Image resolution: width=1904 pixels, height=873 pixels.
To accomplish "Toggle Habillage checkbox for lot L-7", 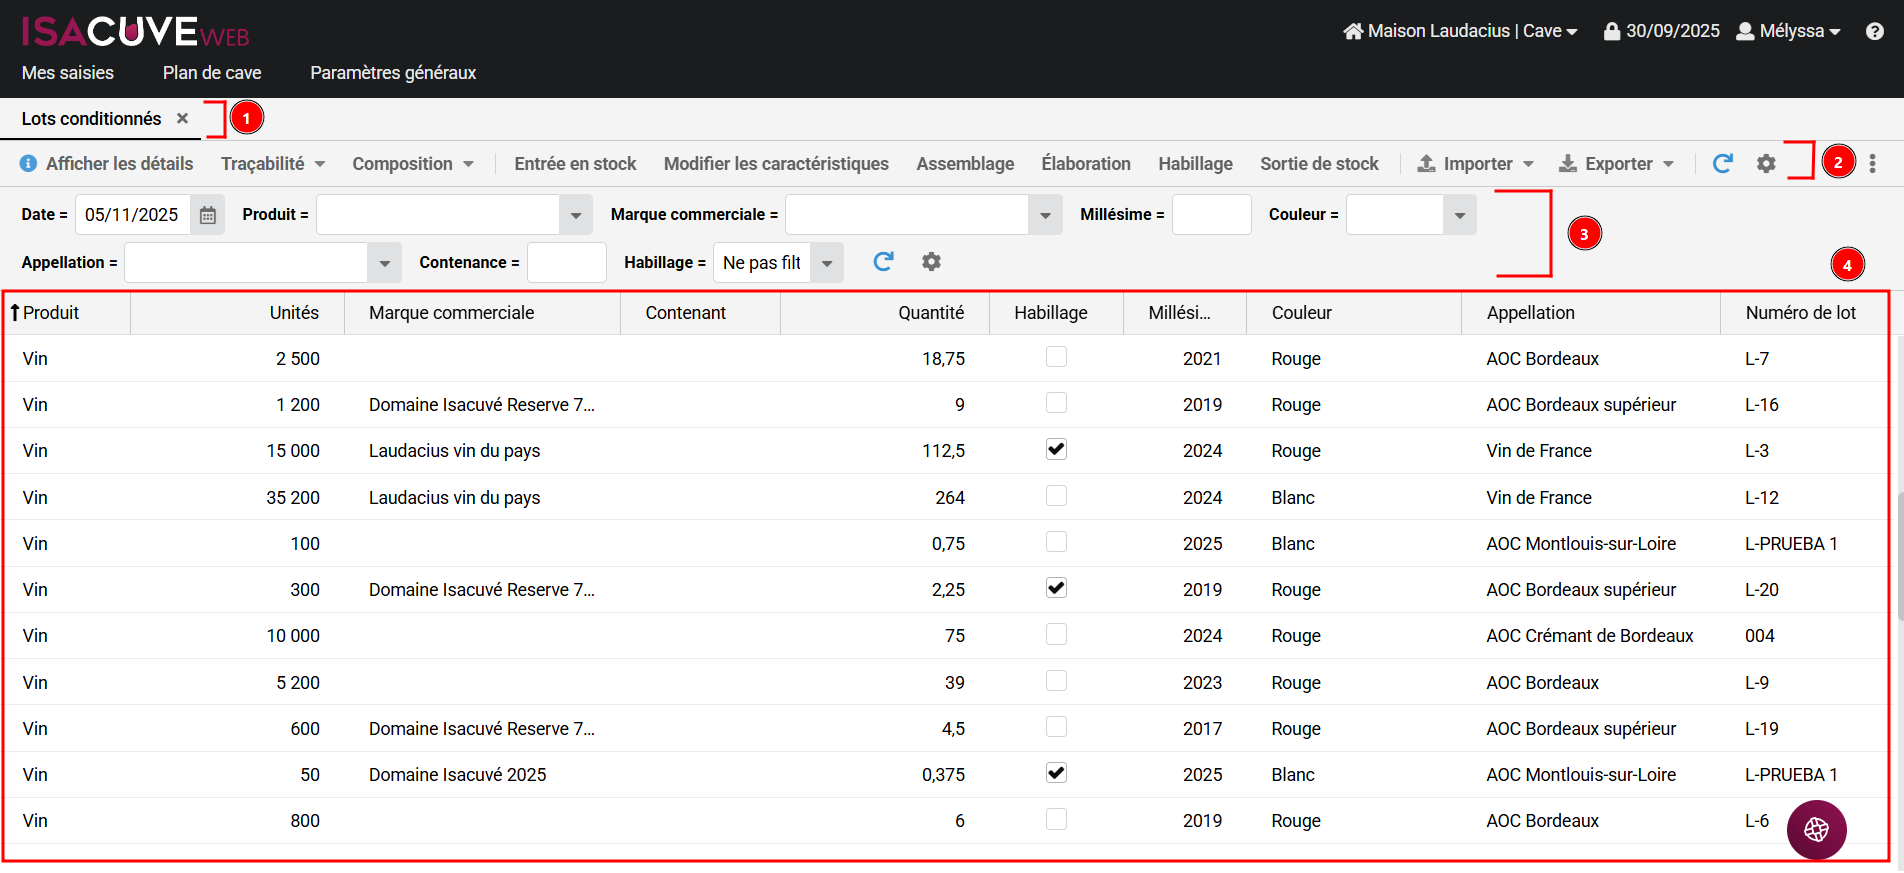I will pos(1056,357).
